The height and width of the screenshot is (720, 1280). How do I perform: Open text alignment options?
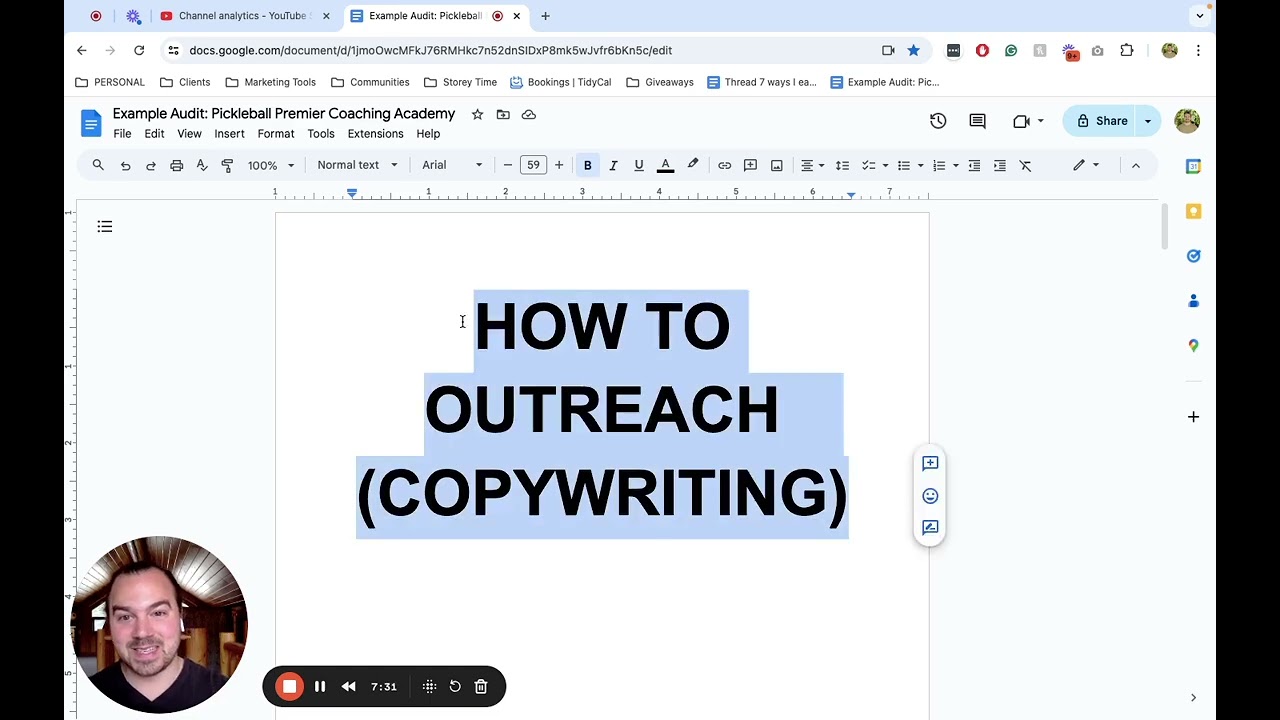tap(812, 165)
